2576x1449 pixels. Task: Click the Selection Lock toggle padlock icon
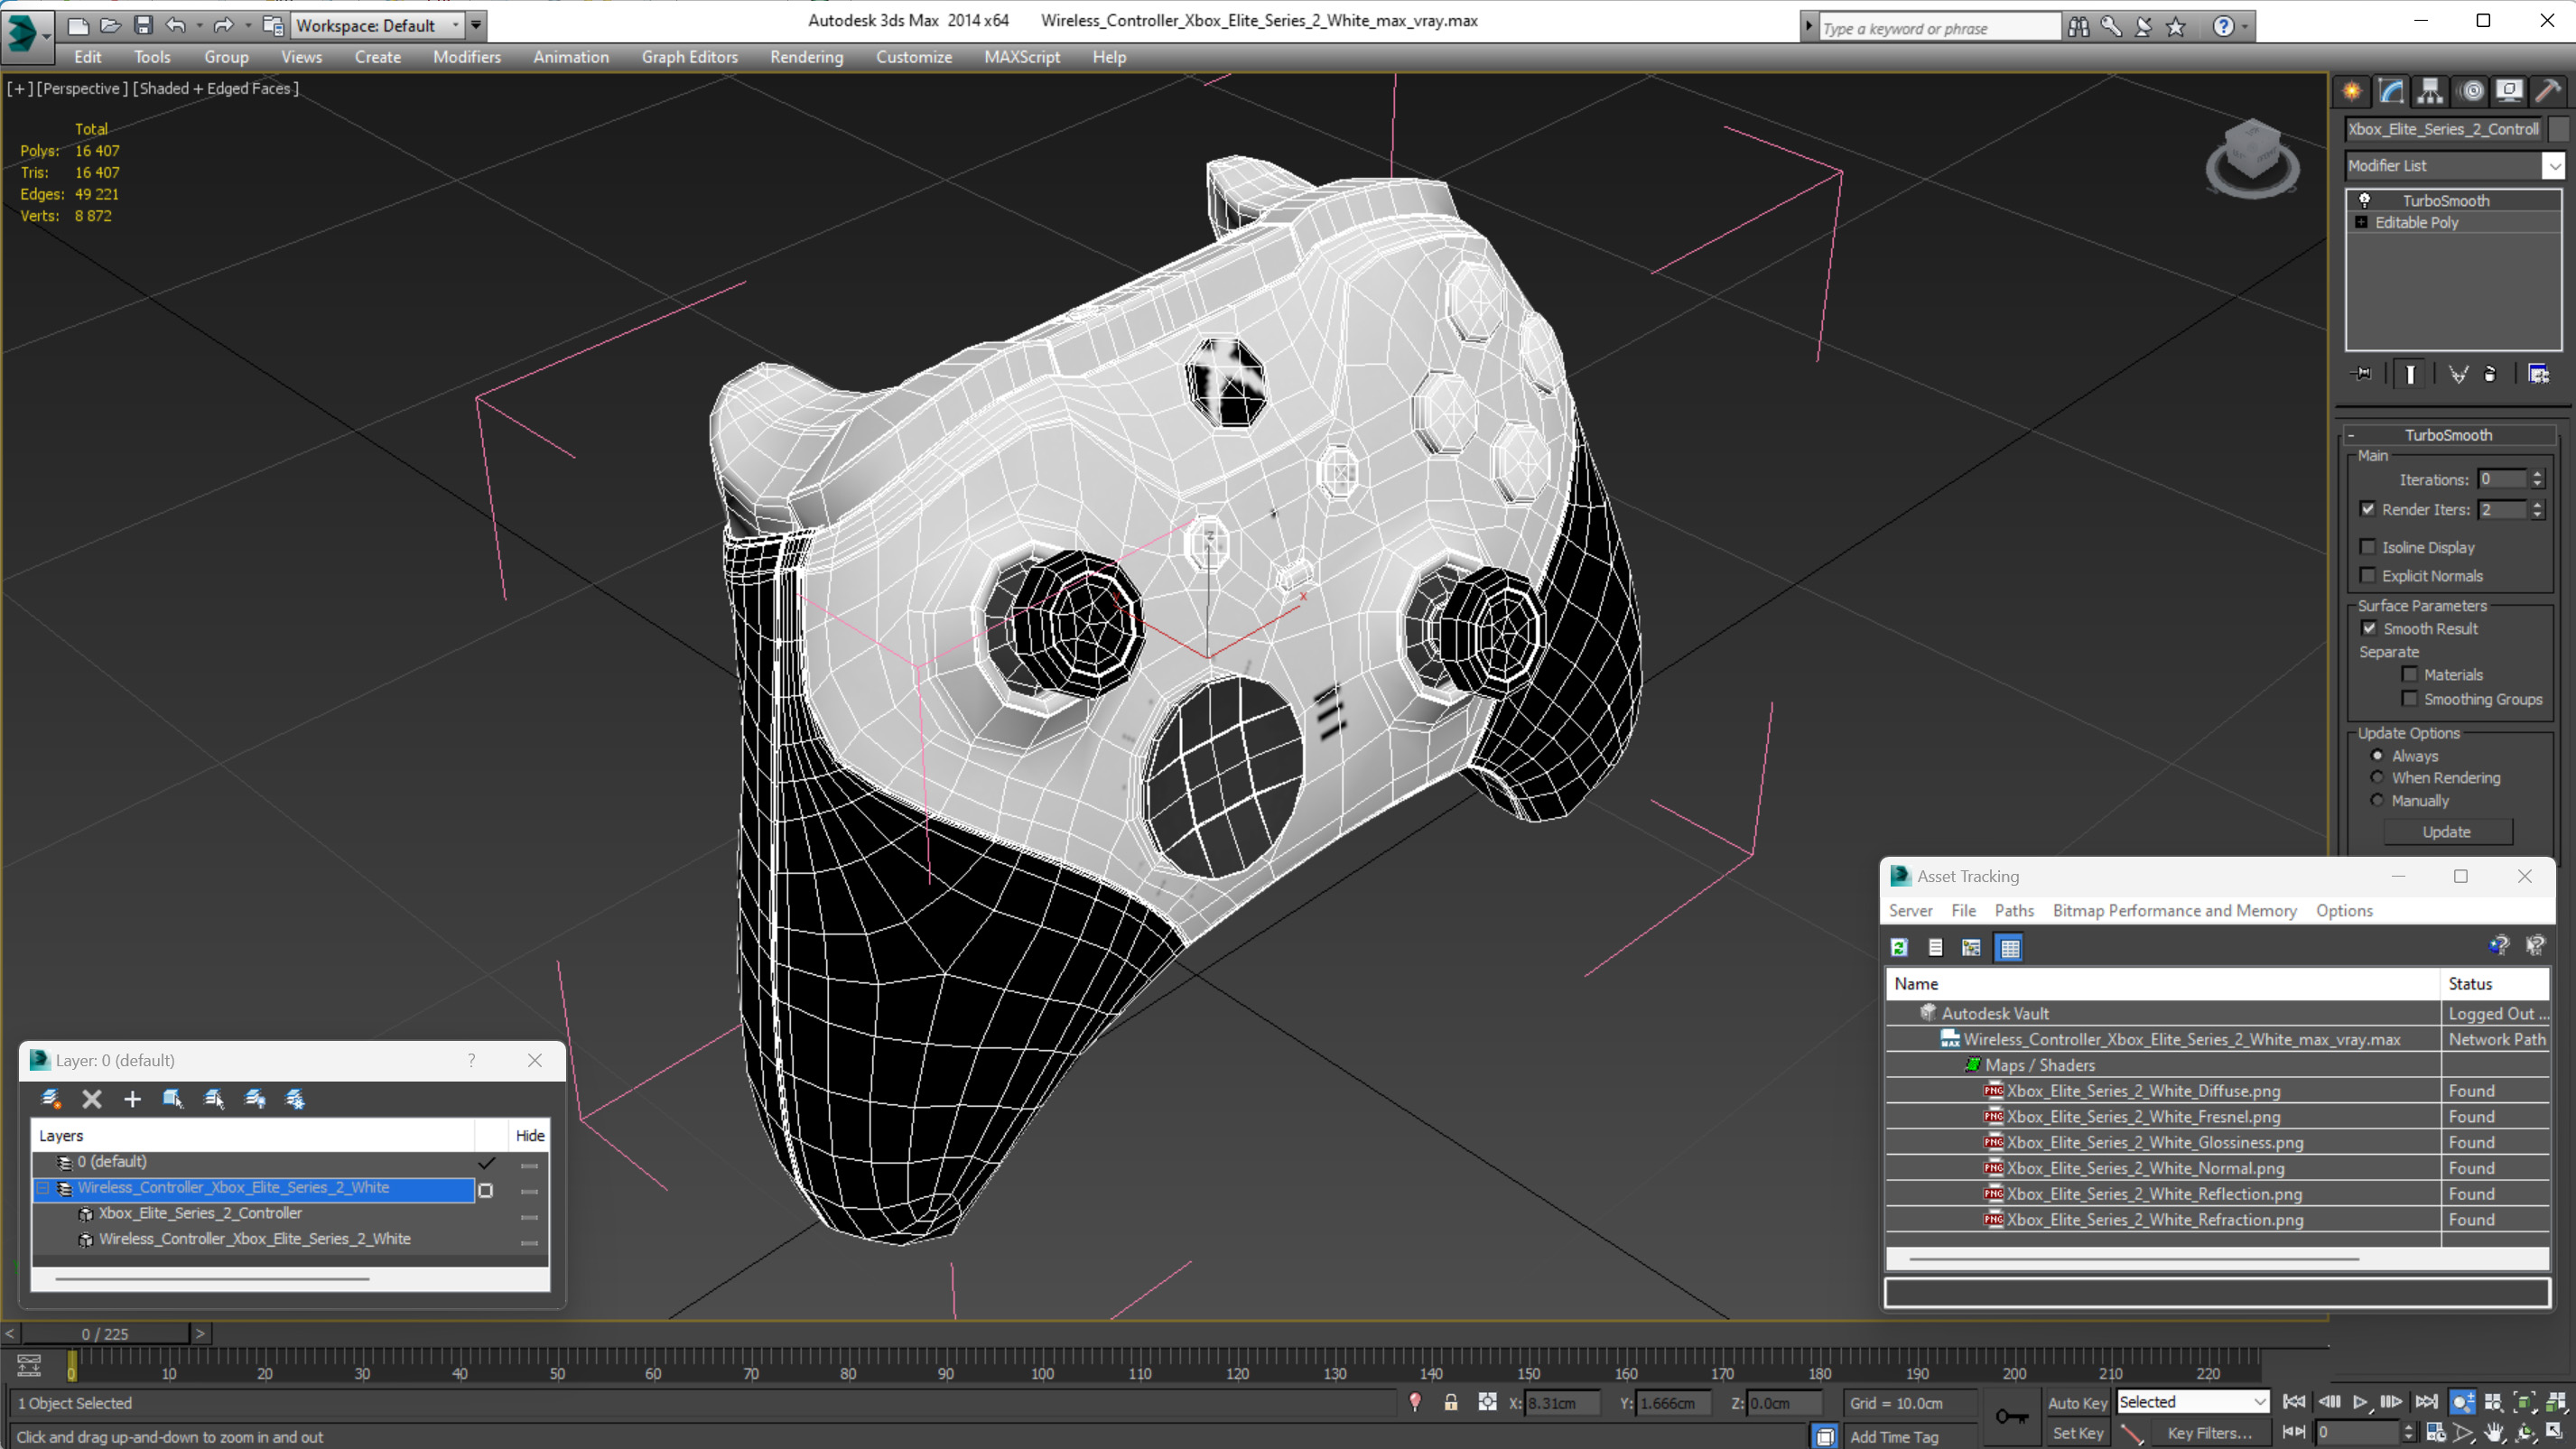[x=1450, y=1402]
